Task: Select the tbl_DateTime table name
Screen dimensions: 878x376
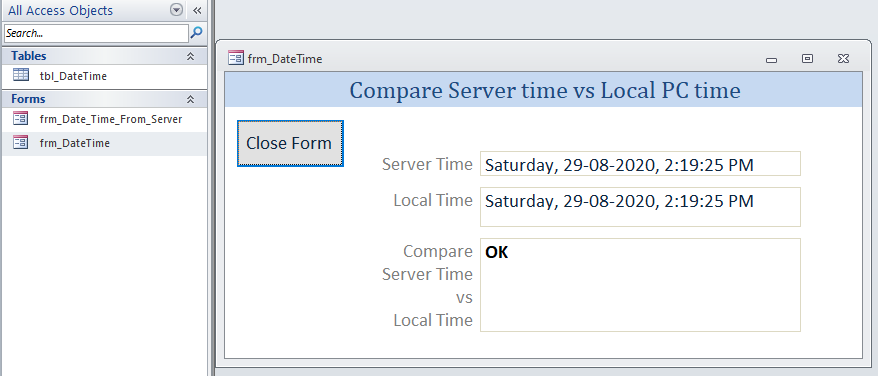Action: point(73,76)
